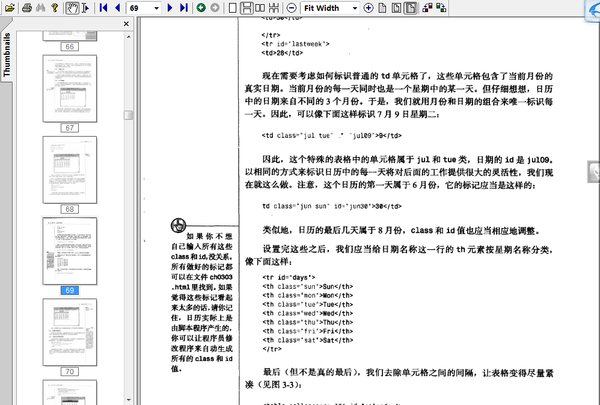This screenshot has width=600, height=405.
Task: Click the page label 66
Action: click(70, 47)
